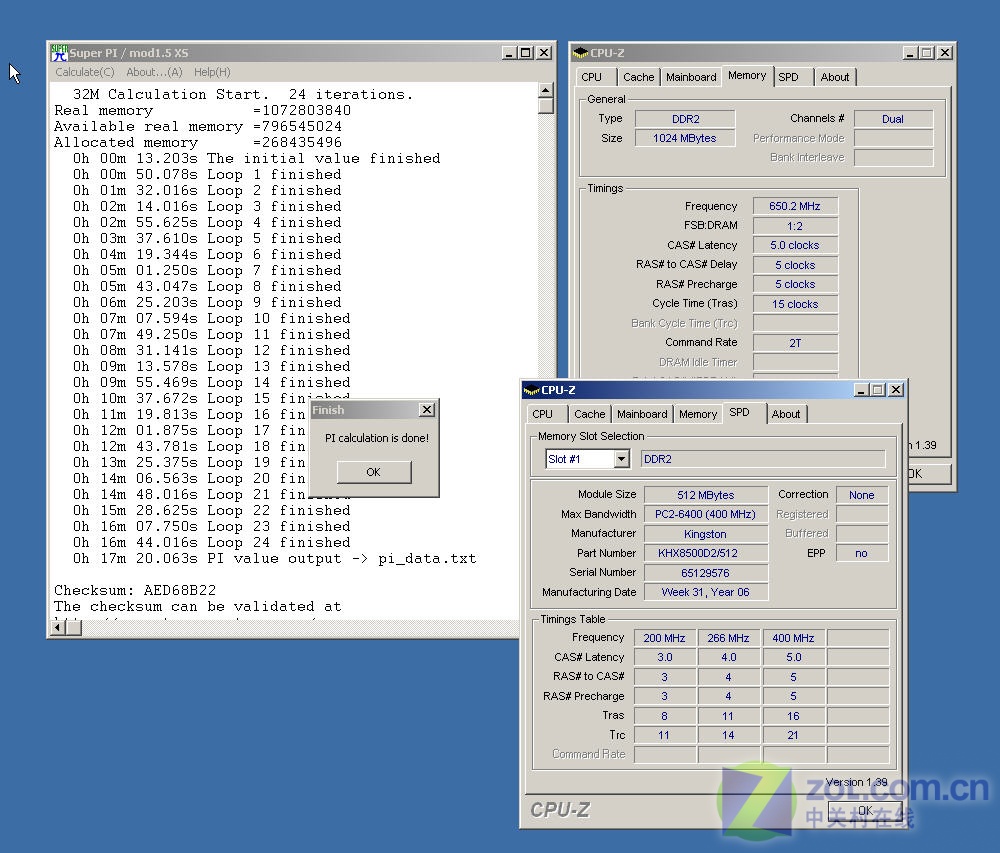
Task: Open the Memory tab in front CPU-Z window
Action: point(698,414)
